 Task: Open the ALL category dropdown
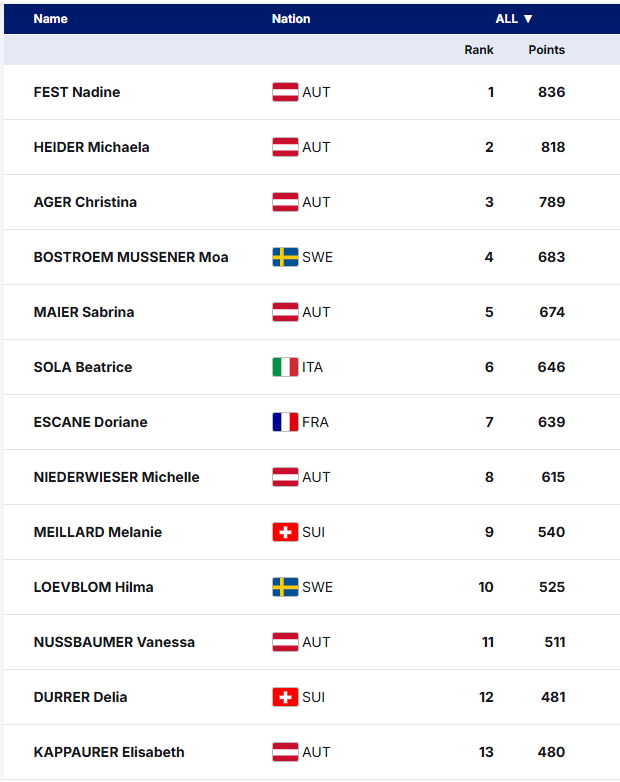click(514, 19)
